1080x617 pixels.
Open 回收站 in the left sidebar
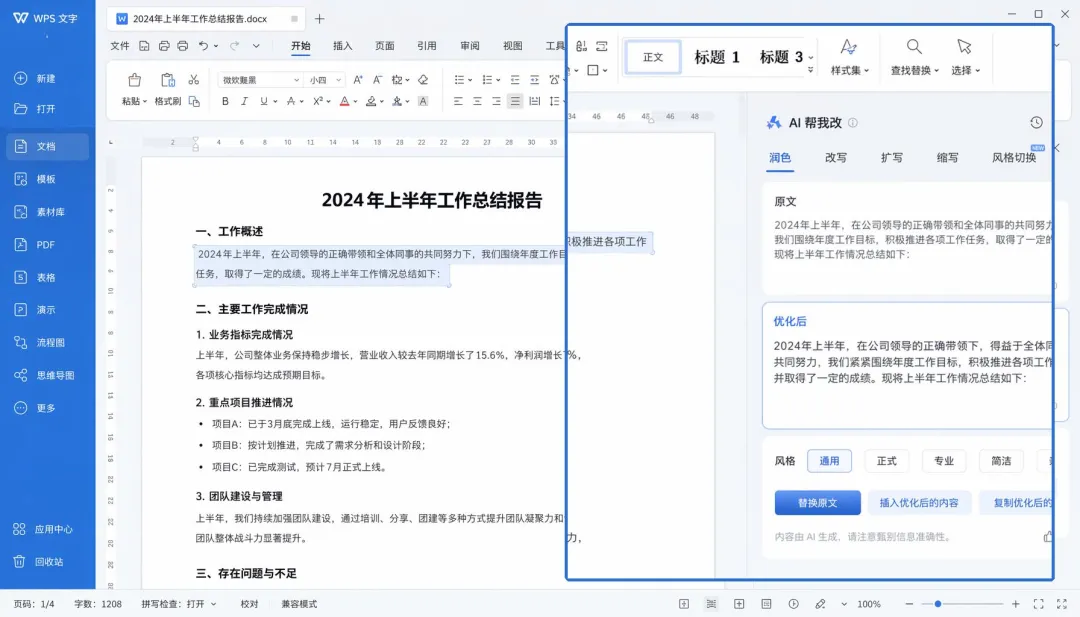(x=41, y=561)
